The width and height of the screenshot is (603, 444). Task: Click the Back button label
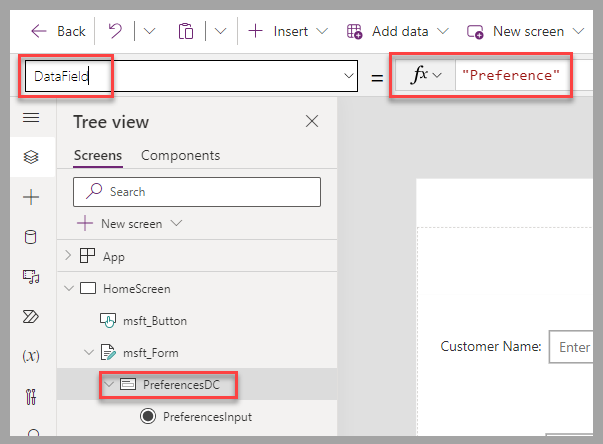coord(71,31)
